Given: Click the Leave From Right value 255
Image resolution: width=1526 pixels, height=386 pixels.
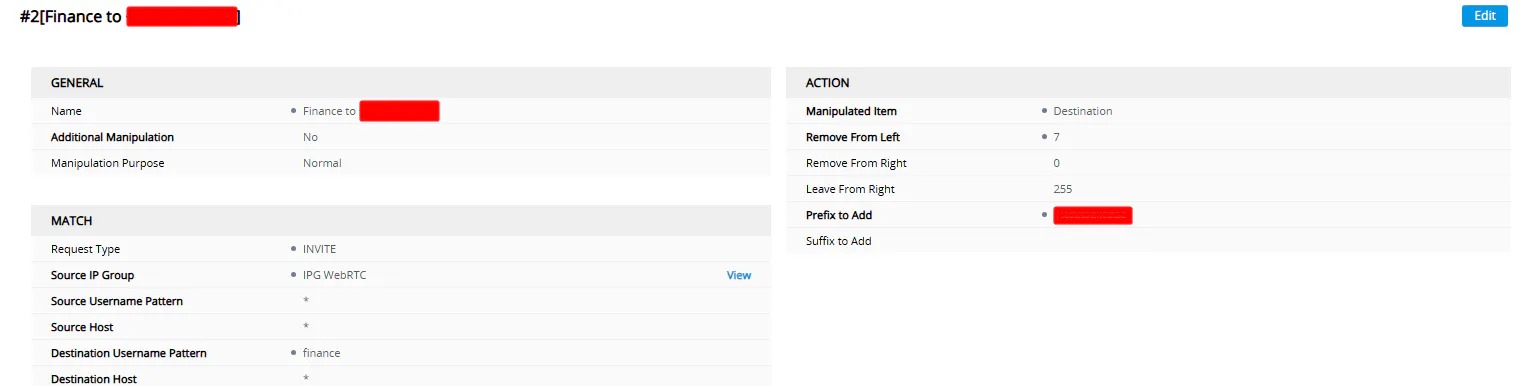Looking at the screenshot, I should [1063, 189].
